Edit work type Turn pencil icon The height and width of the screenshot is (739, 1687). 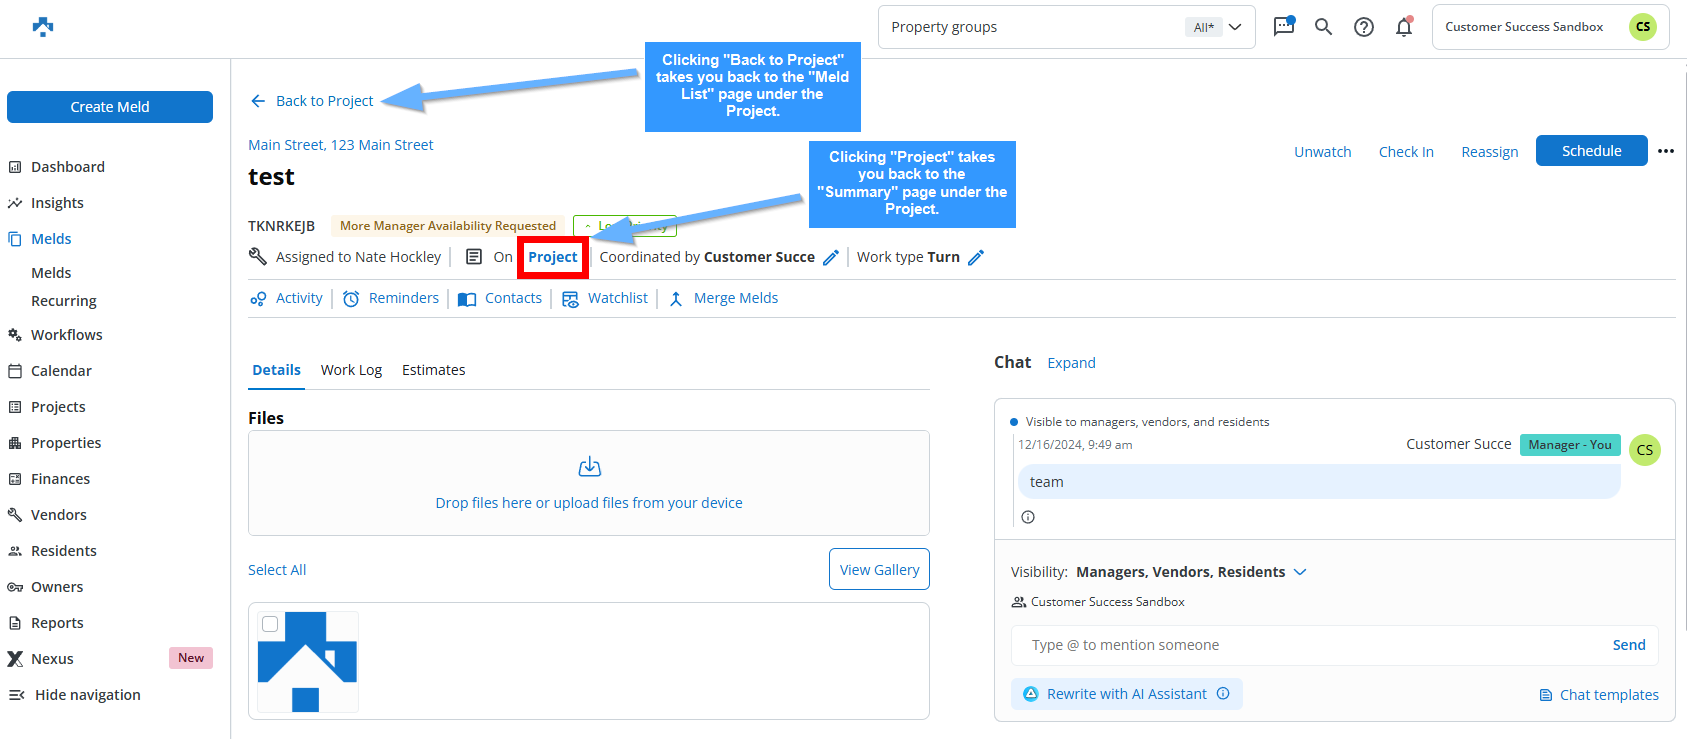[976, 258]
